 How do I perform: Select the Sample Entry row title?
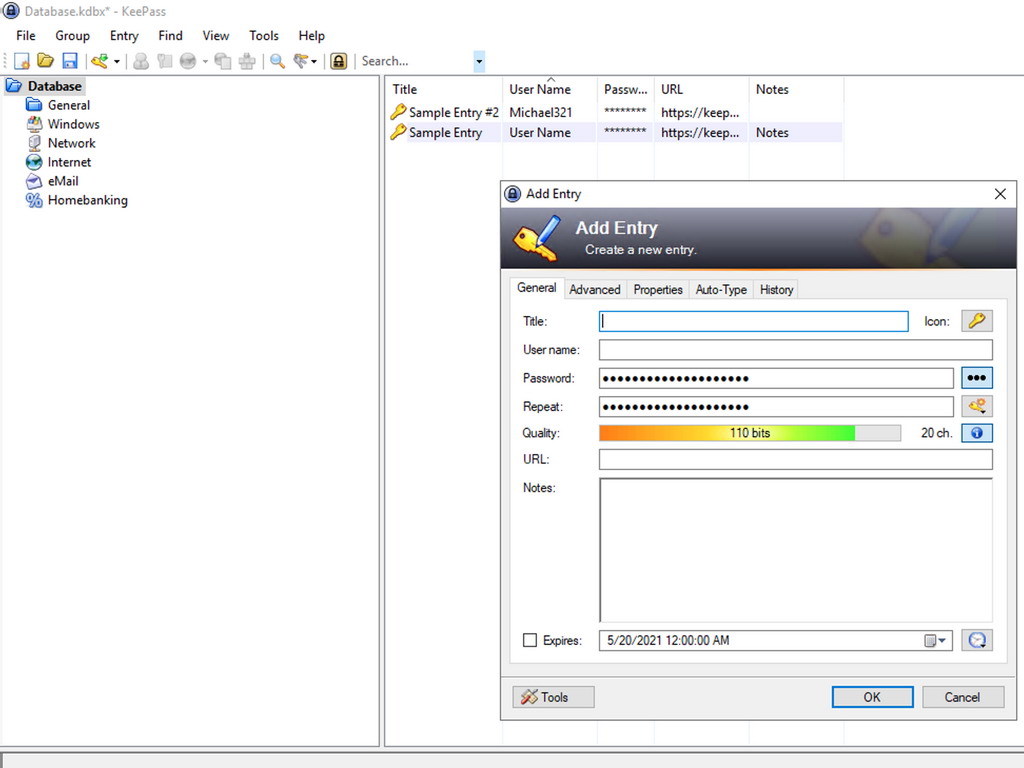445,133
